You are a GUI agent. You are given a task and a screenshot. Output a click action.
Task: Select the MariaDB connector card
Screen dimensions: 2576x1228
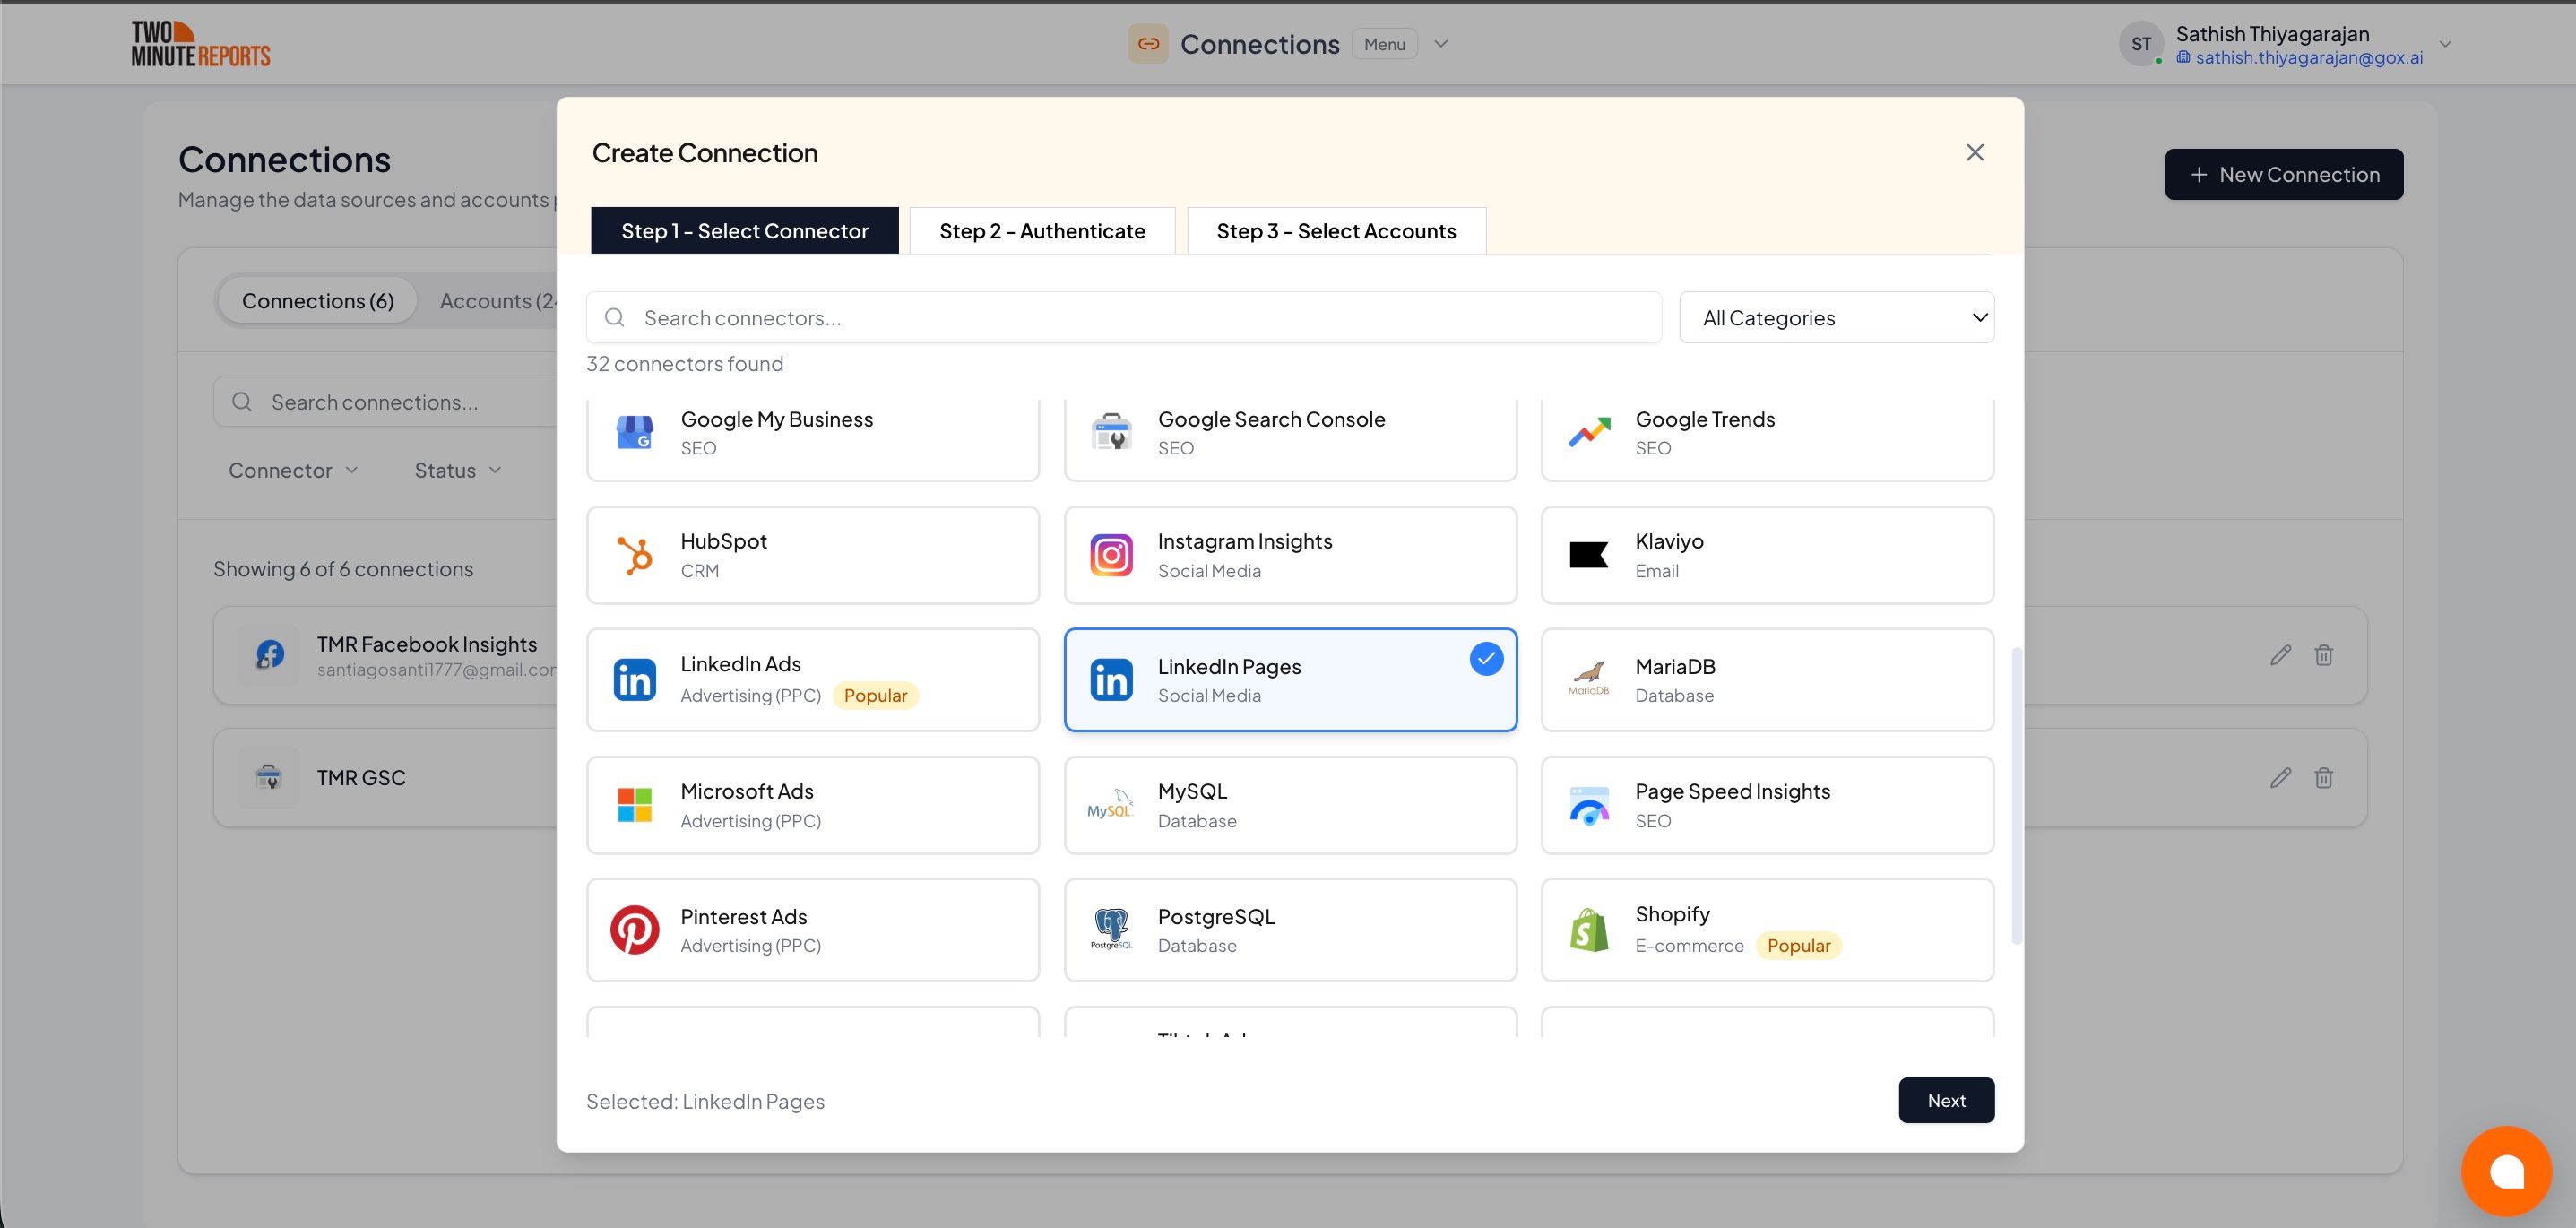(x=1766, y=680)
